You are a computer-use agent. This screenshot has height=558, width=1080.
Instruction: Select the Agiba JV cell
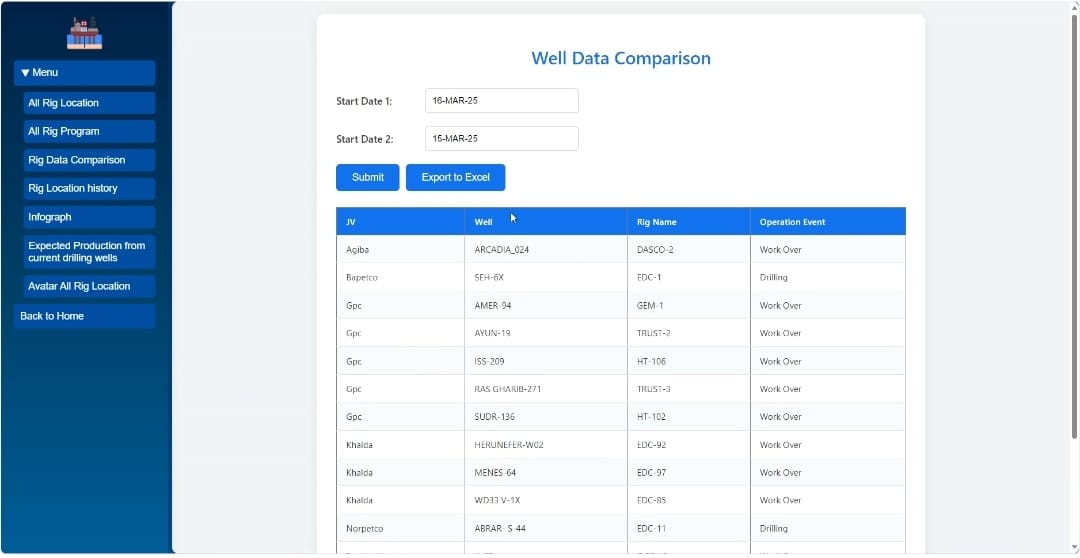pyautogui.click(x=400, y=249)
